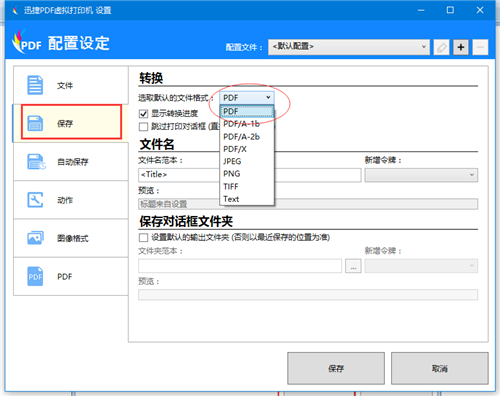
Task: Click the 取消 button
Action: coord(440,368)
